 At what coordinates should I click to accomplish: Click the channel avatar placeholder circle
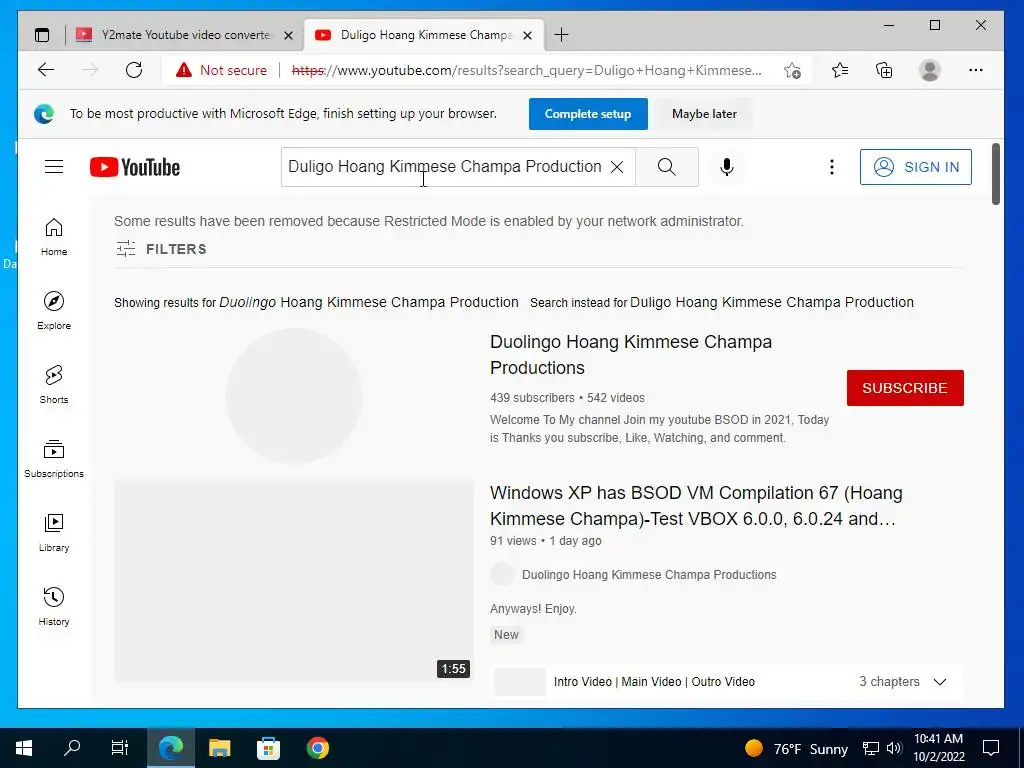pos(294,396)
